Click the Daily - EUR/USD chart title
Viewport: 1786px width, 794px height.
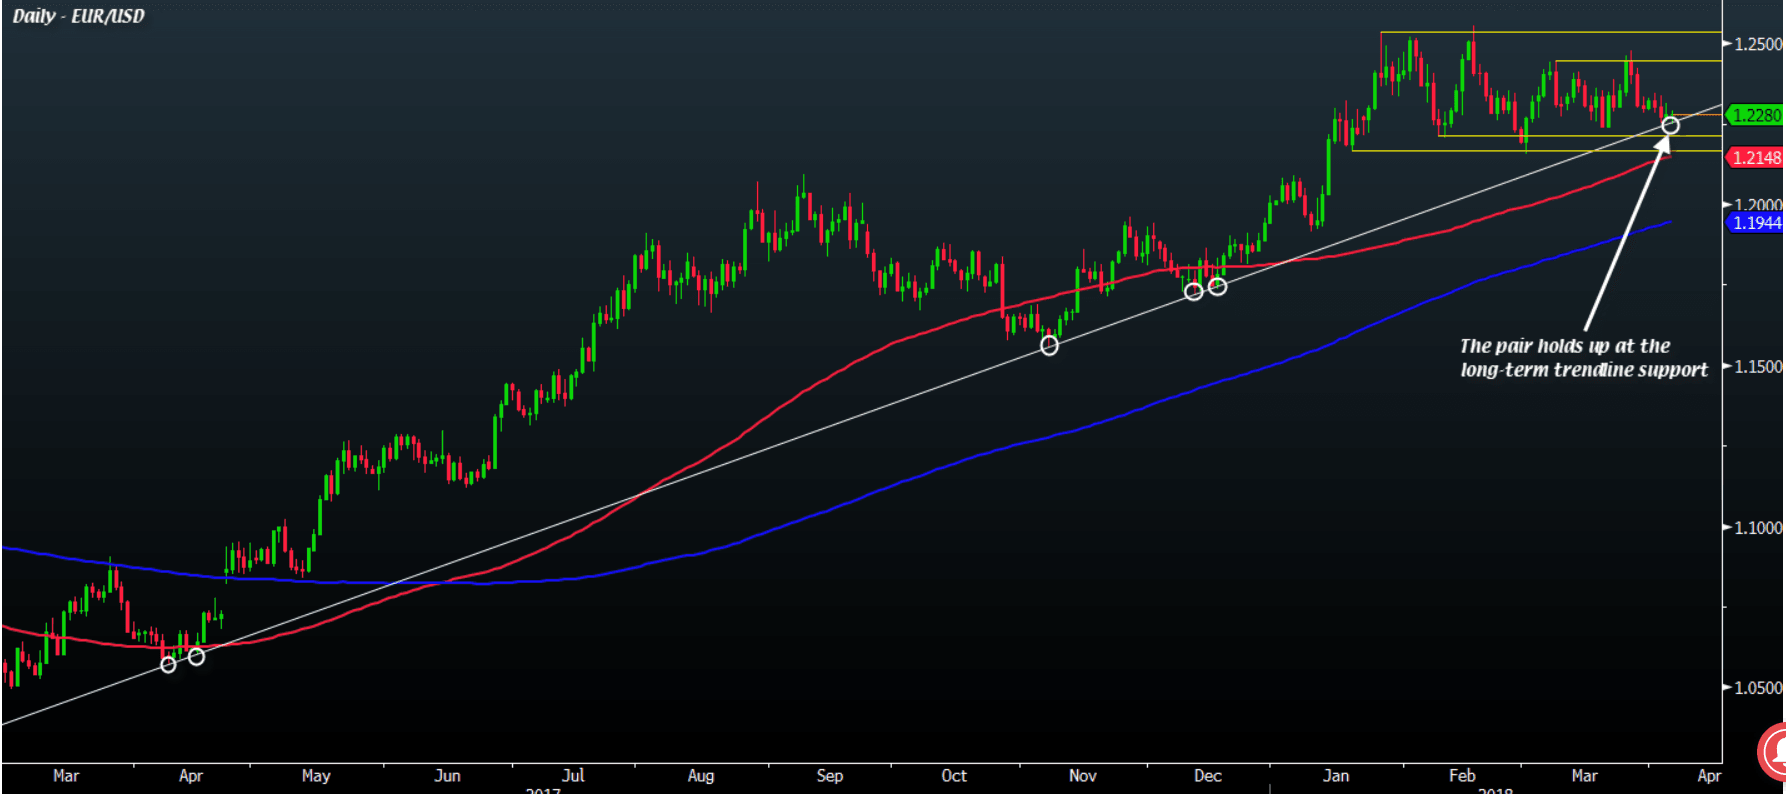(x=78, y=16)
